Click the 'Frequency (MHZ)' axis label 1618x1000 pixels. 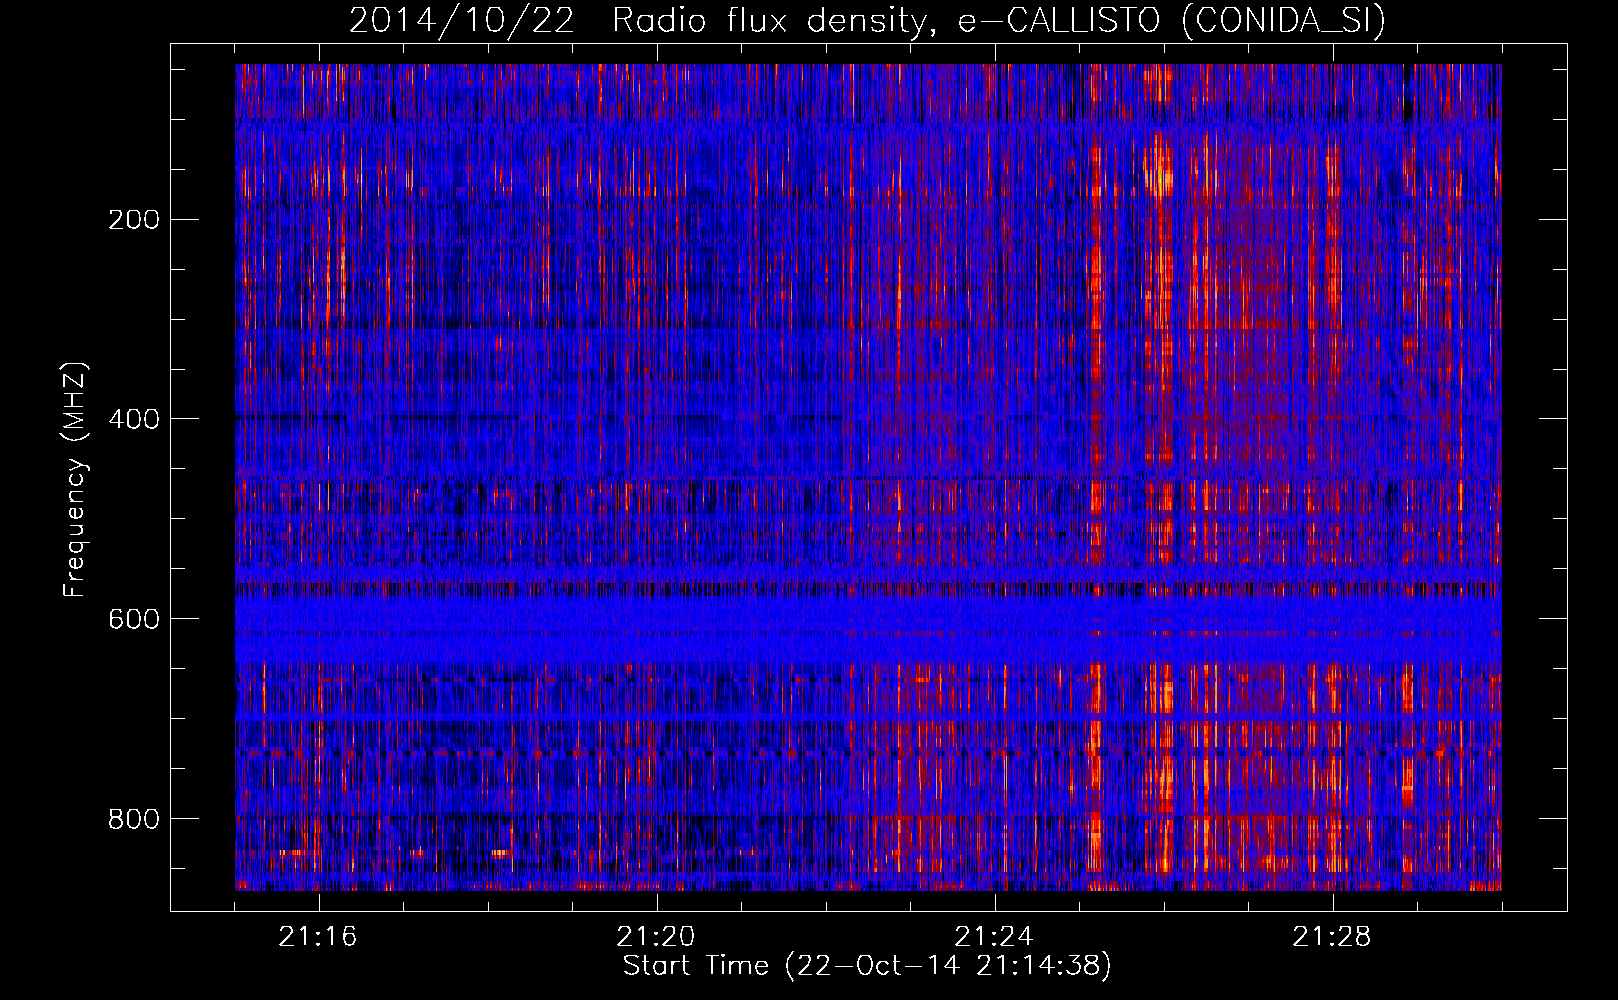click(75, 480)
